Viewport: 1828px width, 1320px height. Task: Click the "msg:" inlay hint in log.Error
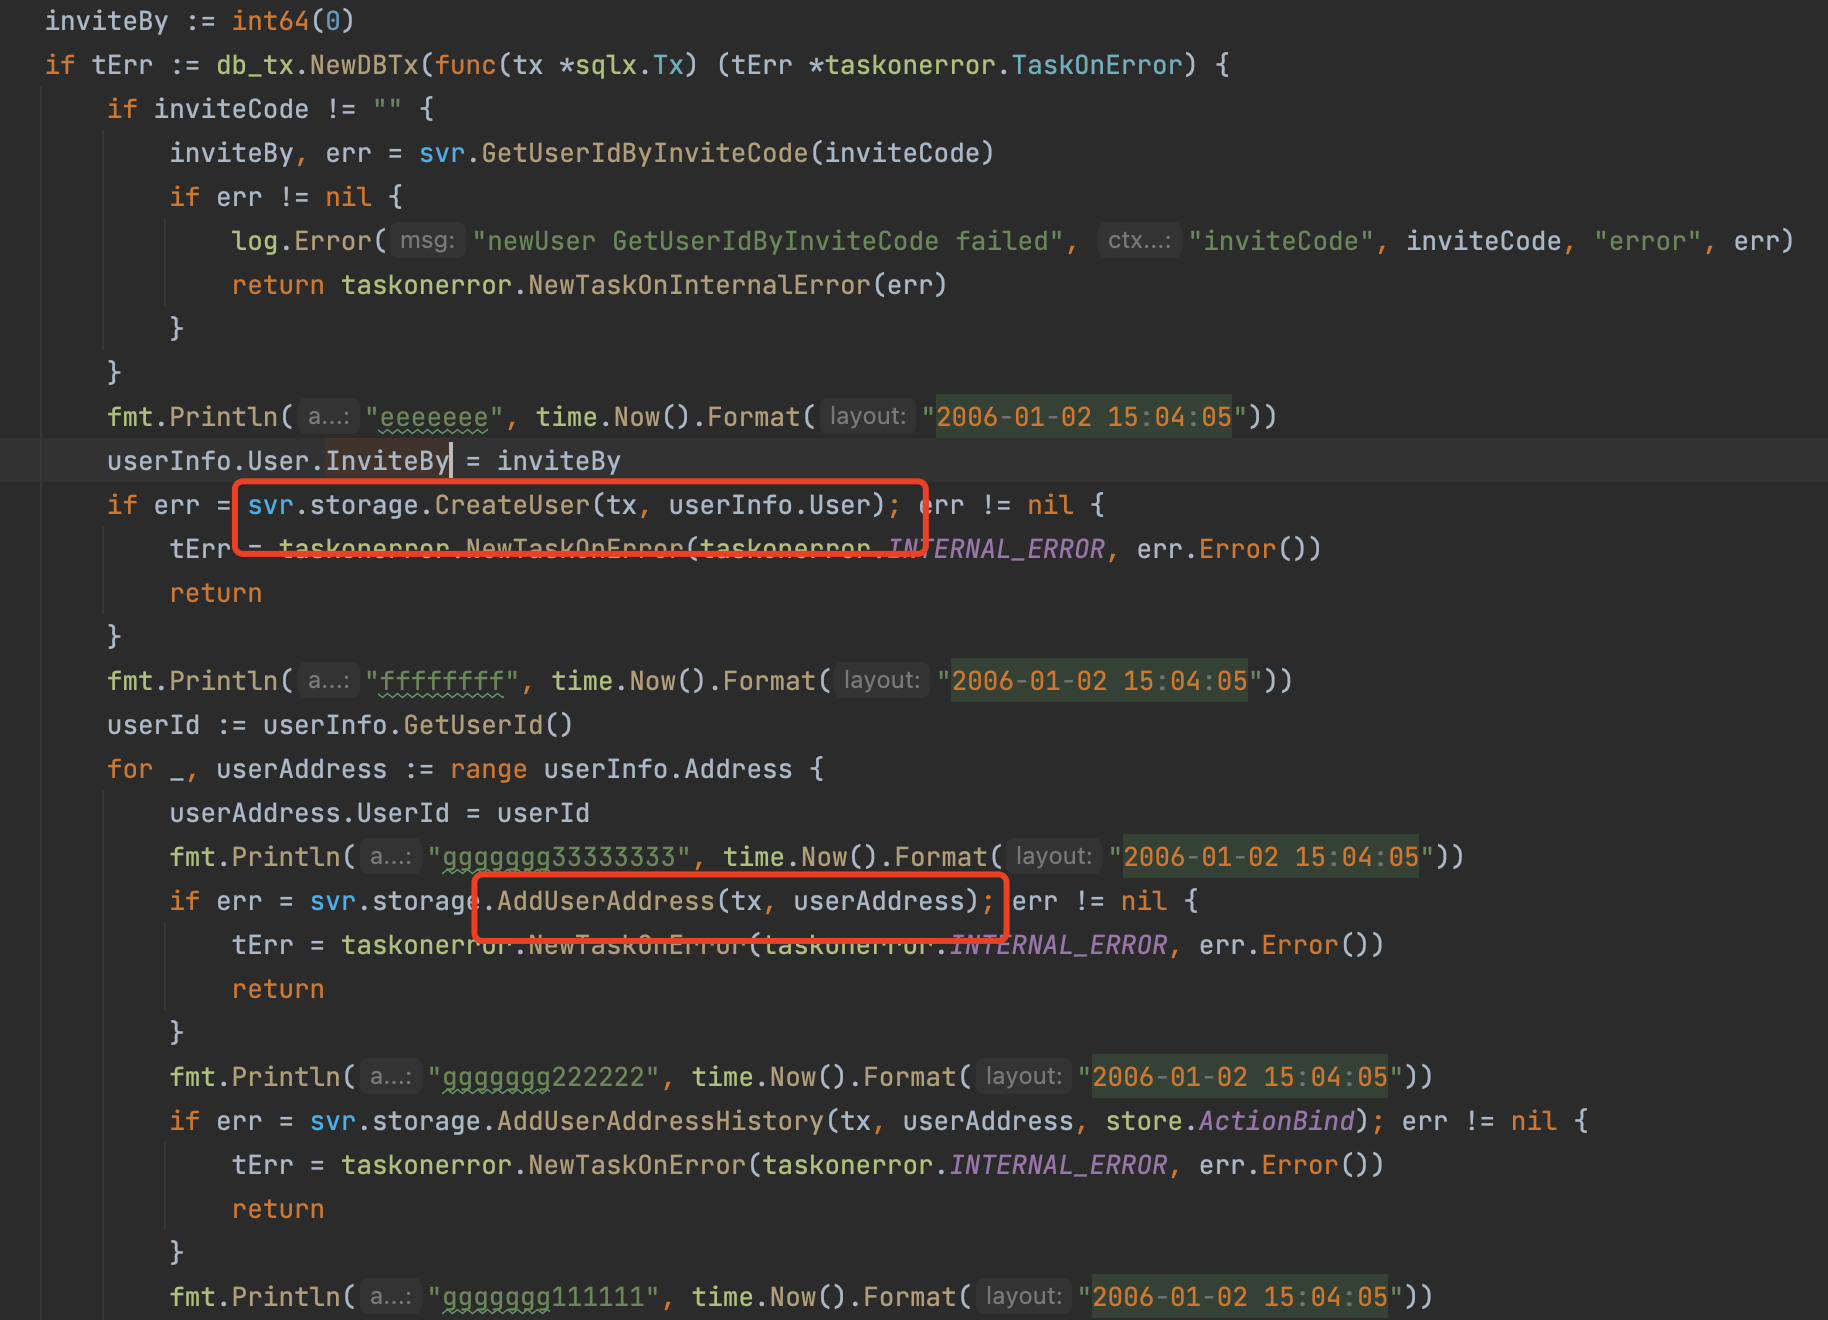tap(427, 241)
